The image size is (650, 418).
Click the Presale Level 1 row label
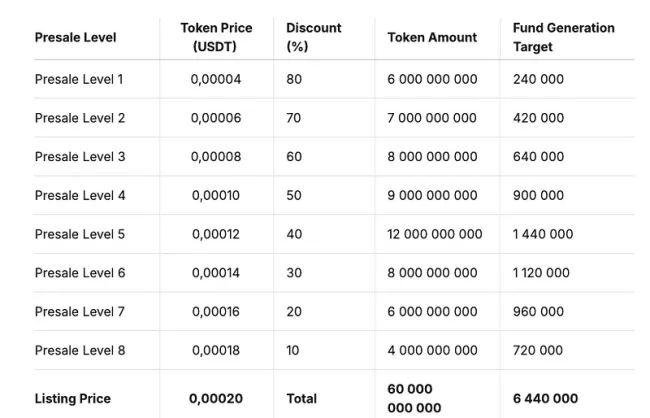(80, 79)
